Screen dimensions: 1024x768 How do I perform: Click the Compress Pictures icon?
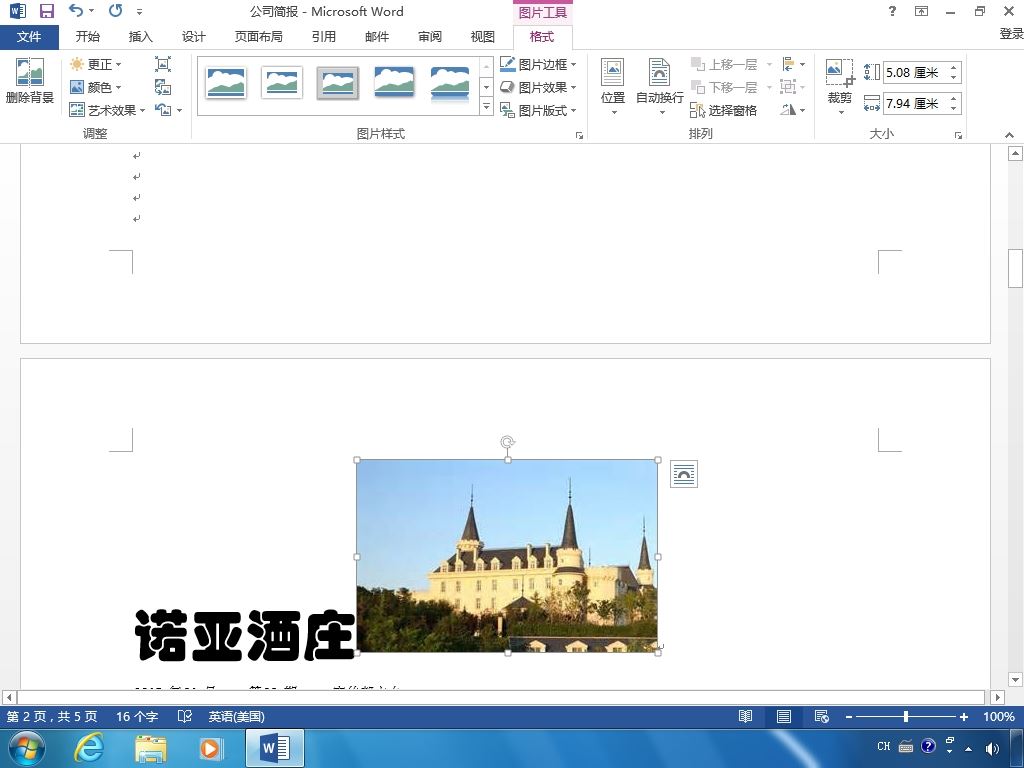(163, 64)
